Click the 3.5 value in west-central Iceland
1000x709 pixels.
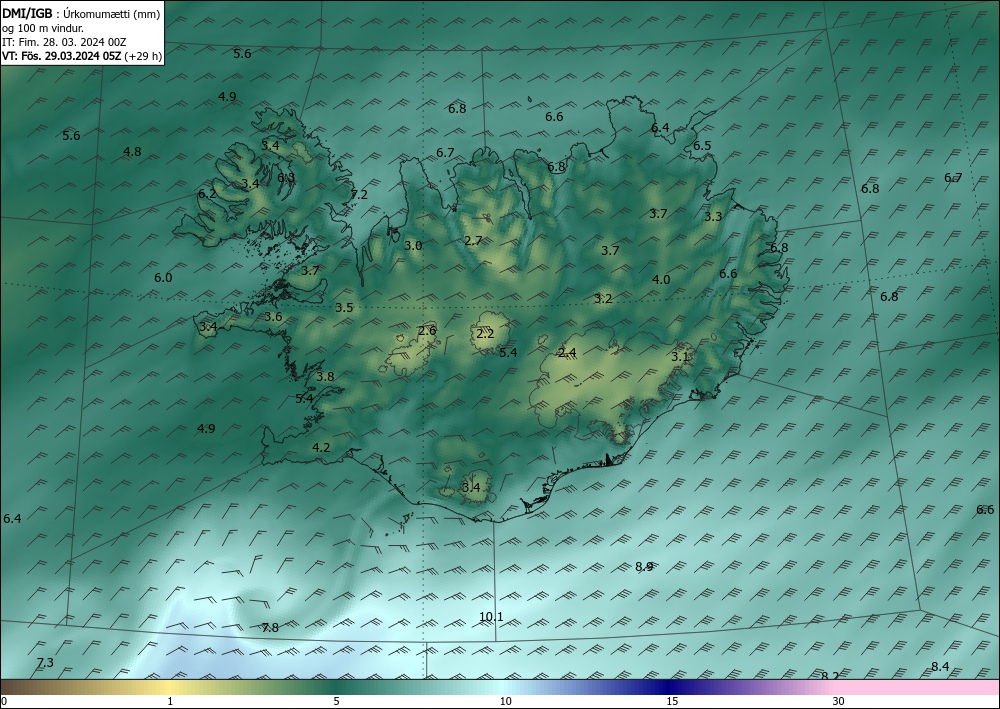click(x=344, y=307)
